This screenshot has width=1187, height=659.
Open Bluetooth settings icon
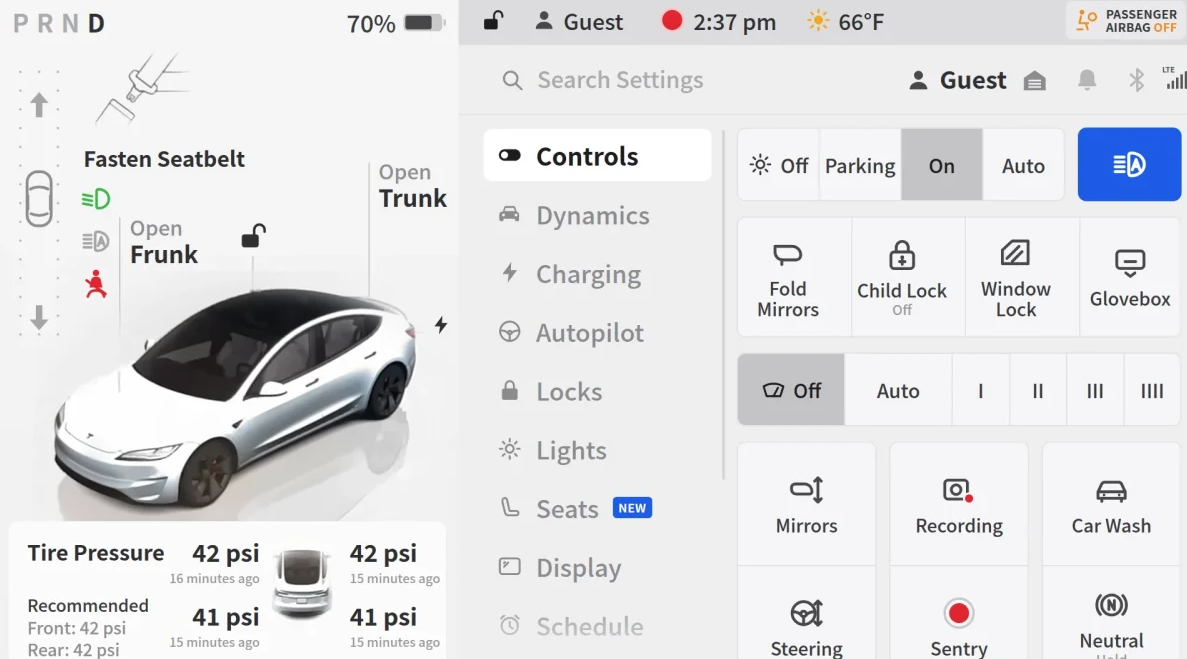point(1136,80)
